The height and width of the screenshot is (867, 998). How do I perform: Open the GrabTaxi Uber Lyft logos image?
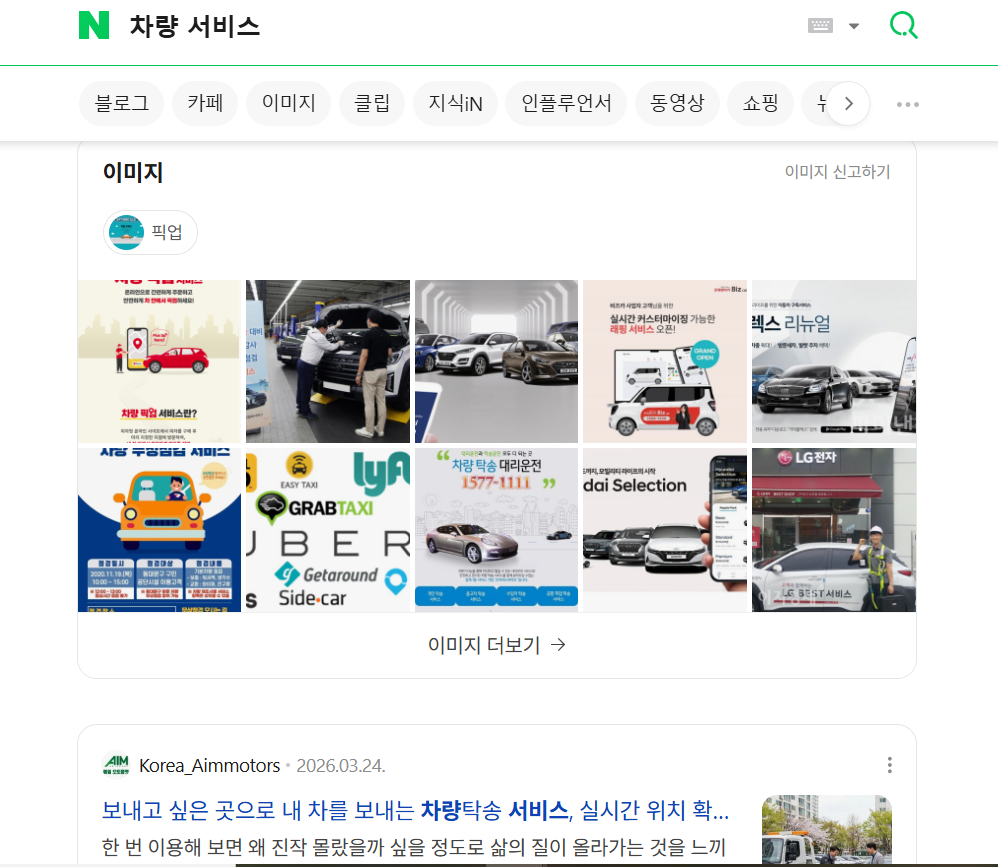(328, 529)
